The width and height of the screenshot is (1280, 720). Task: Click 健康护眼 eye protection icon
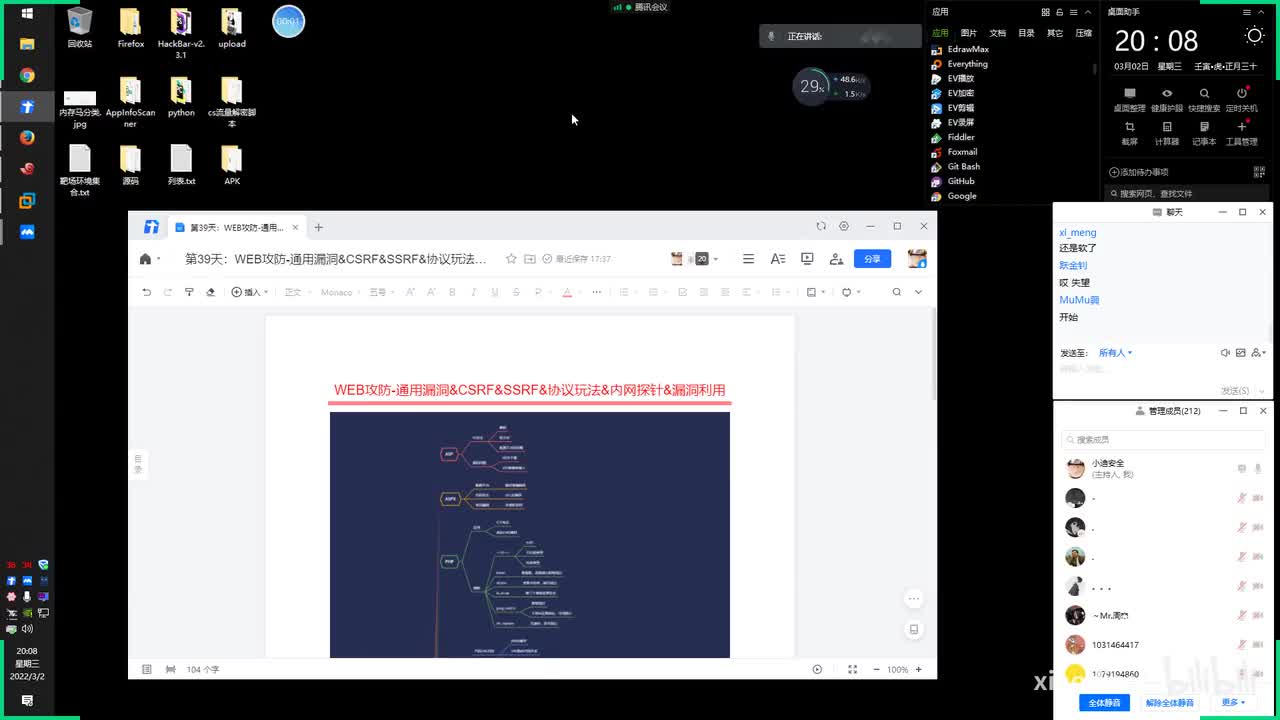point(1167,100)
